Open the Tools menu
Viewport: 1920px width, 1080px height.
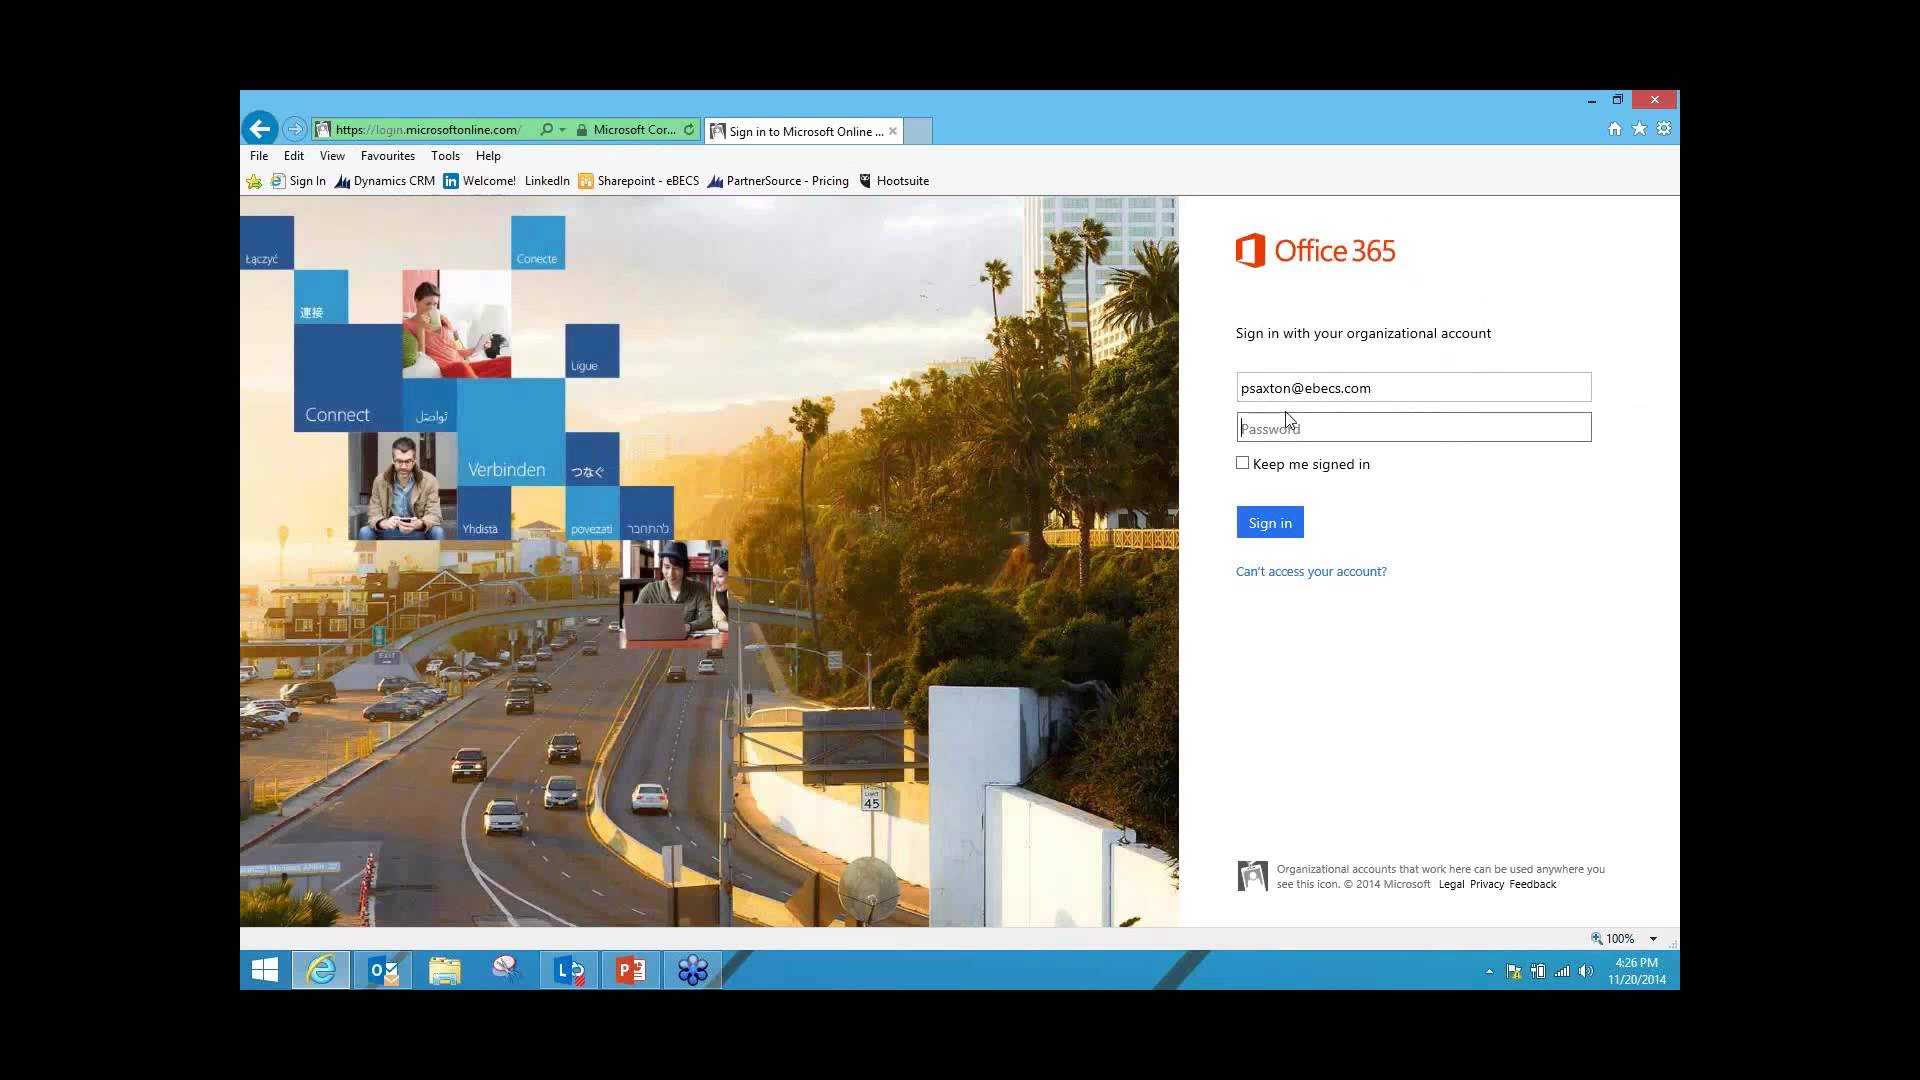445,156
